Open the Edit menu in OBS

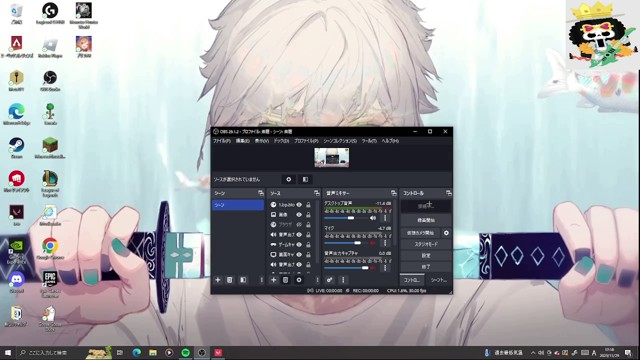242,141
